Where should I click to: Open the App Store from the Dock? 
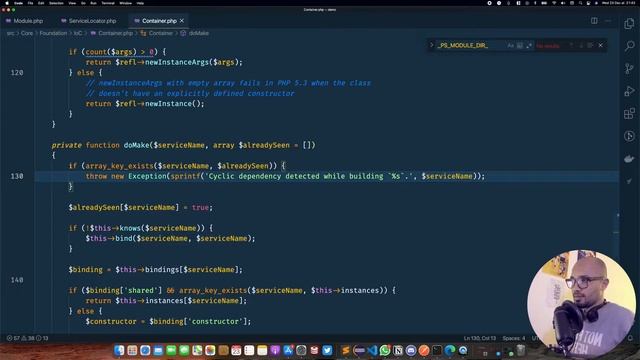288,350
